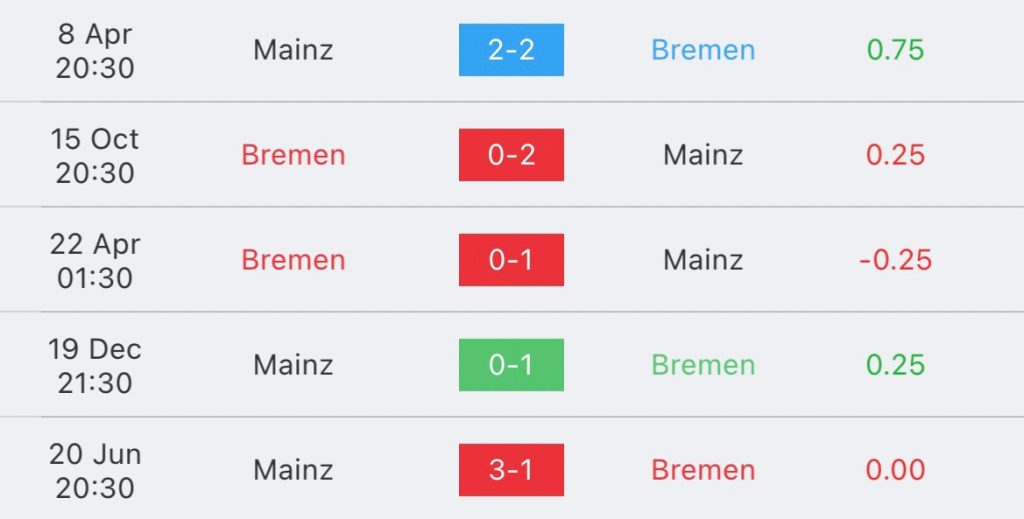Open the Mainz team in the 8 Apr match
The height and width of the screenshot is (519, 1024).
[293, 50]
